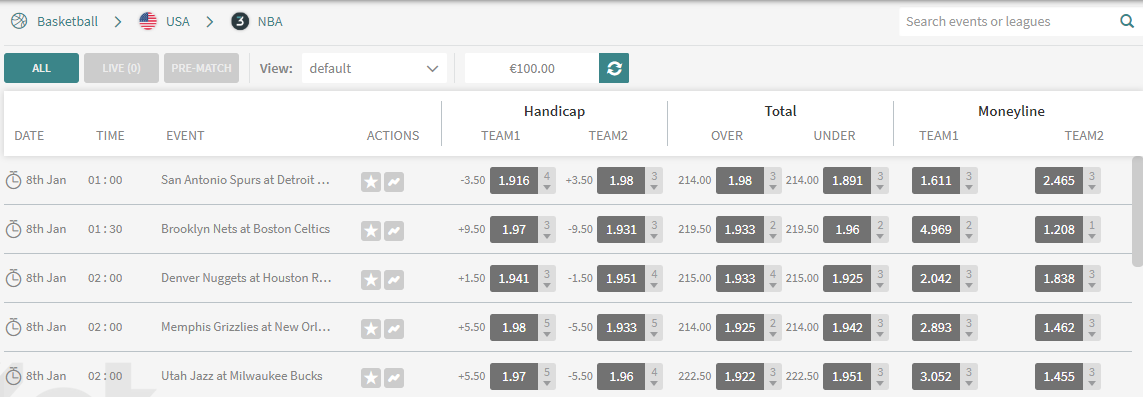Star the Denver Nuggets at Houston event
Screen dimensions: 1143x397
pos(371,279)
